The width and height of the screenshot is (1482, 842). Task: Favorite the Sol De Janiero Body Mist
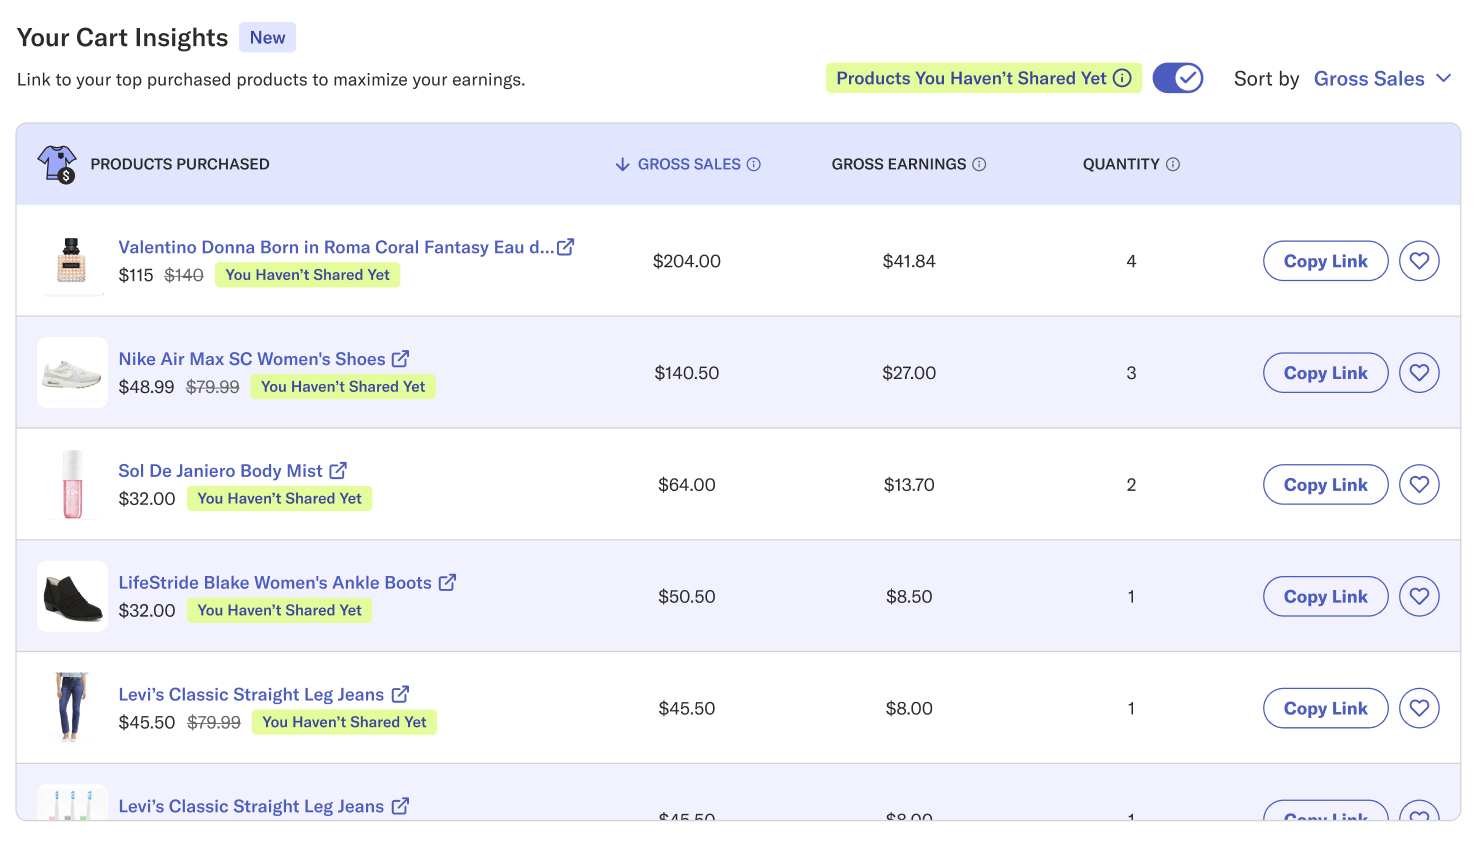point(1419,485)
